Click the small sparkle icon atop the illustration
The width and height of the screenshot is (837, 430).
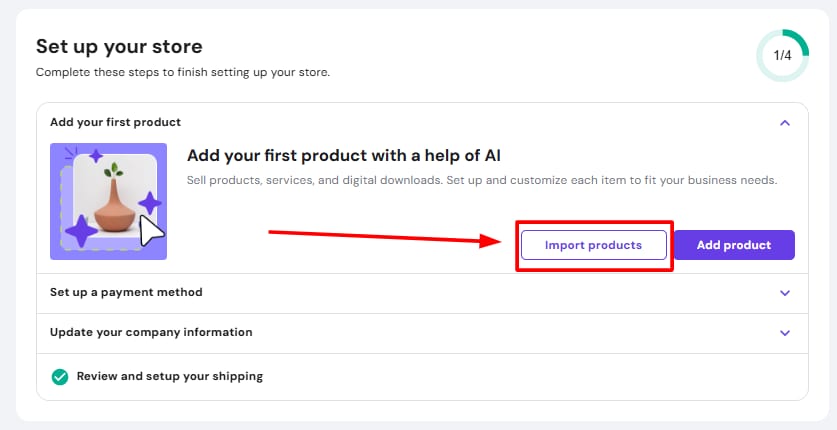pos(96,156)
